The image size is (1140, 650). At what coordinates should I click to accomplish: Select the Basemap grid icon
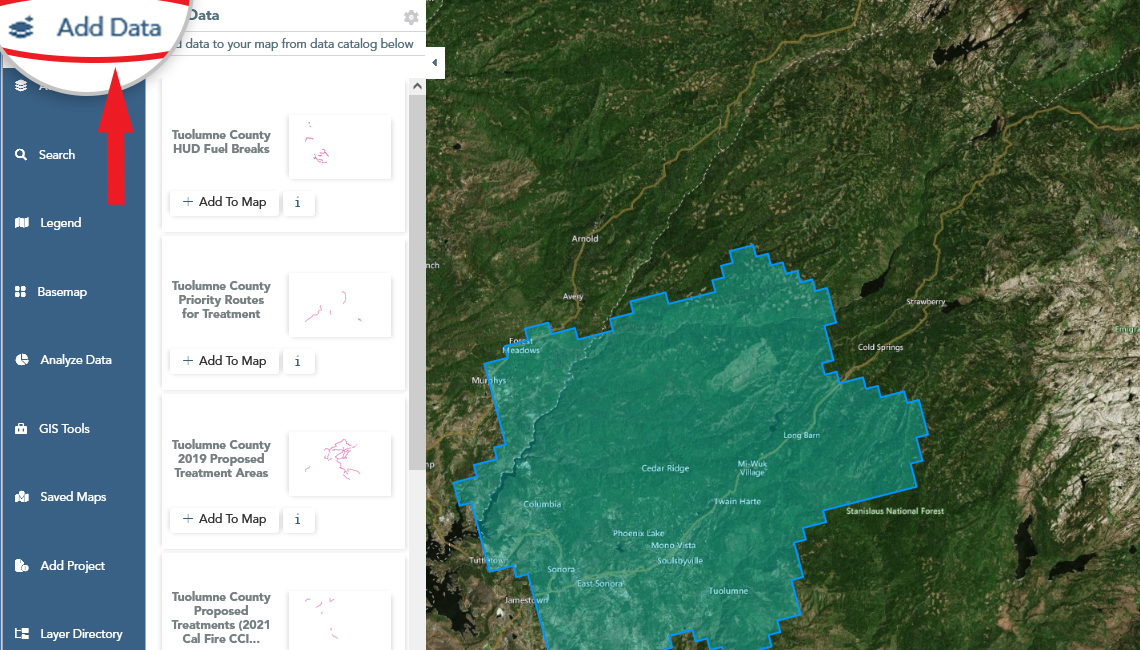click(20, 292)
